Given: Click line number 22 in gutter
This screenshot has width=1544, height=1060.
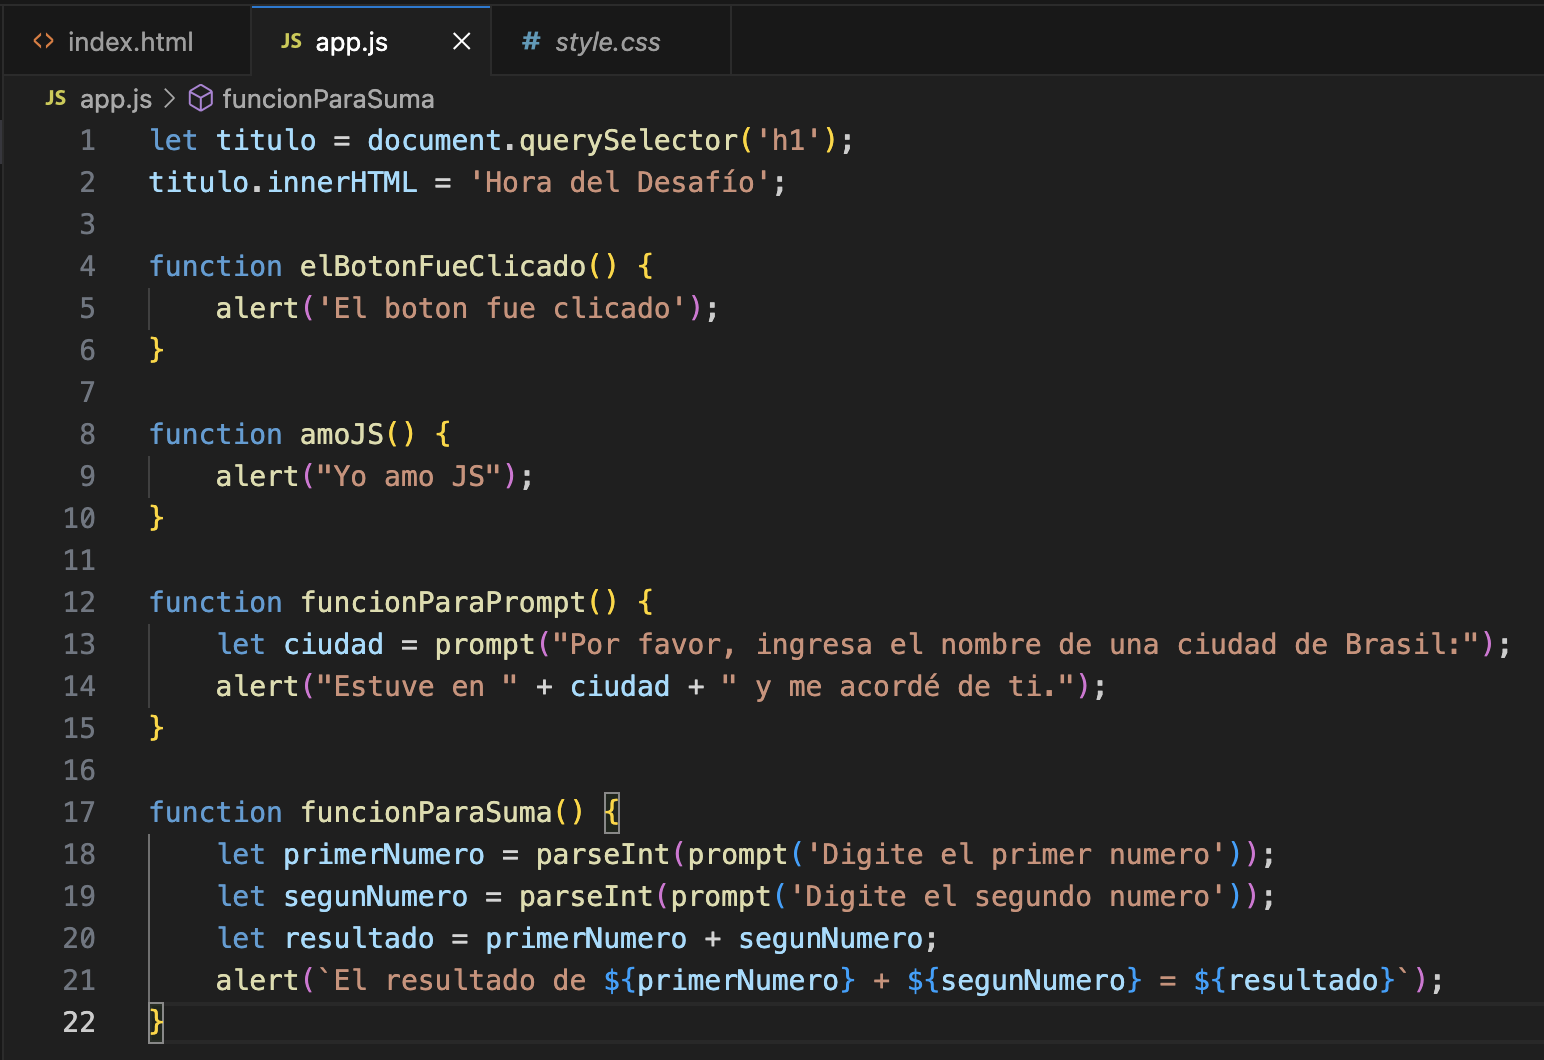Looking at the screenshot, I should click(79, 1022).
